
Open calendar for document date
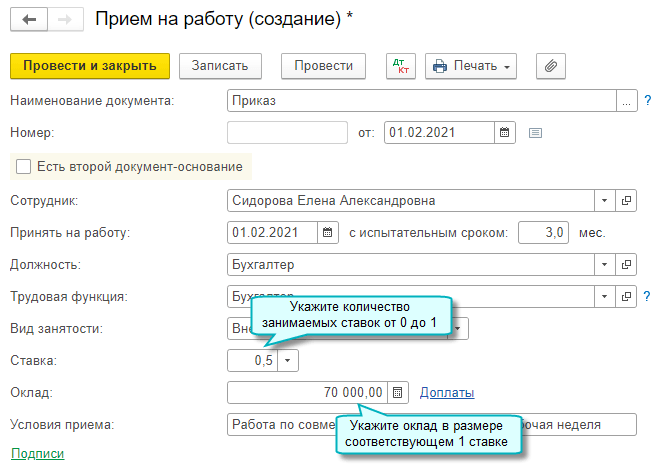pyautogui.click(x=505, y=132)
